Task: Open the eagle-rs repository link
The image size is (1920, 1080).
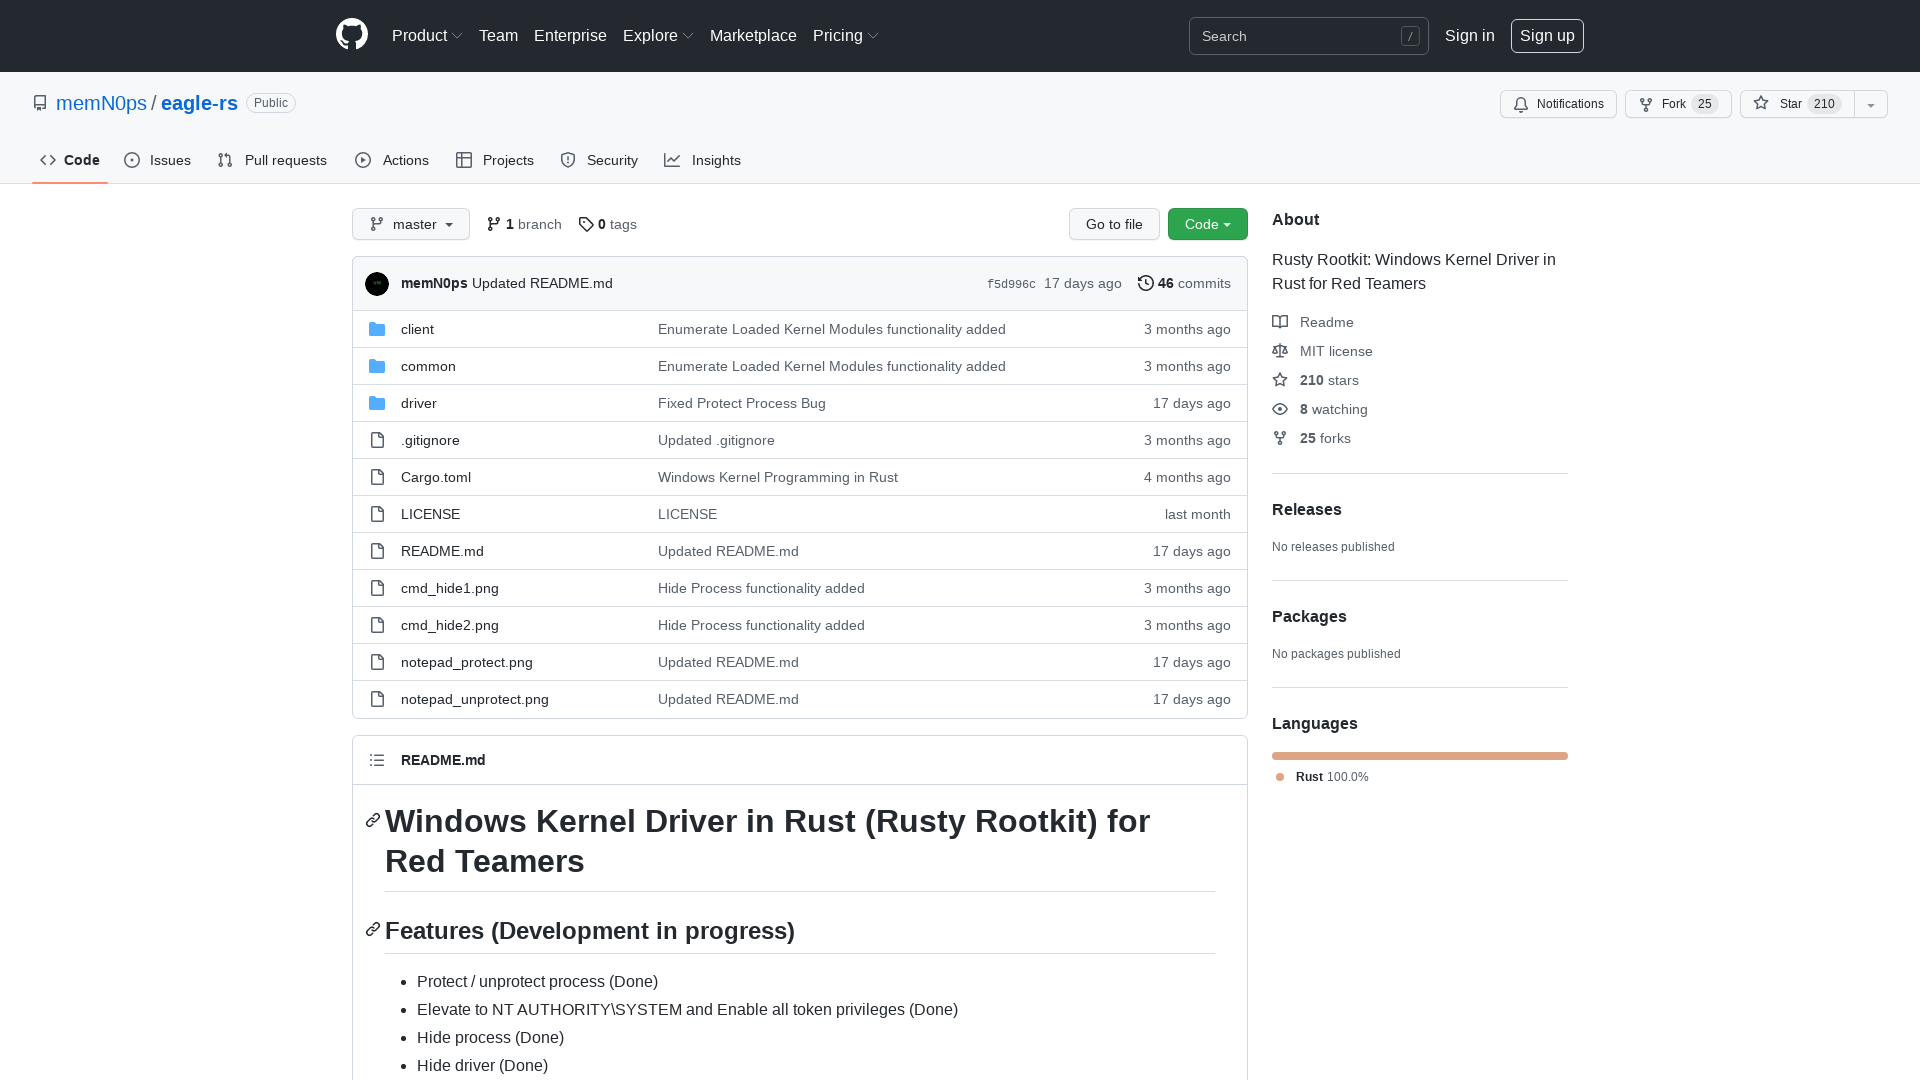Action: (199, 103)
